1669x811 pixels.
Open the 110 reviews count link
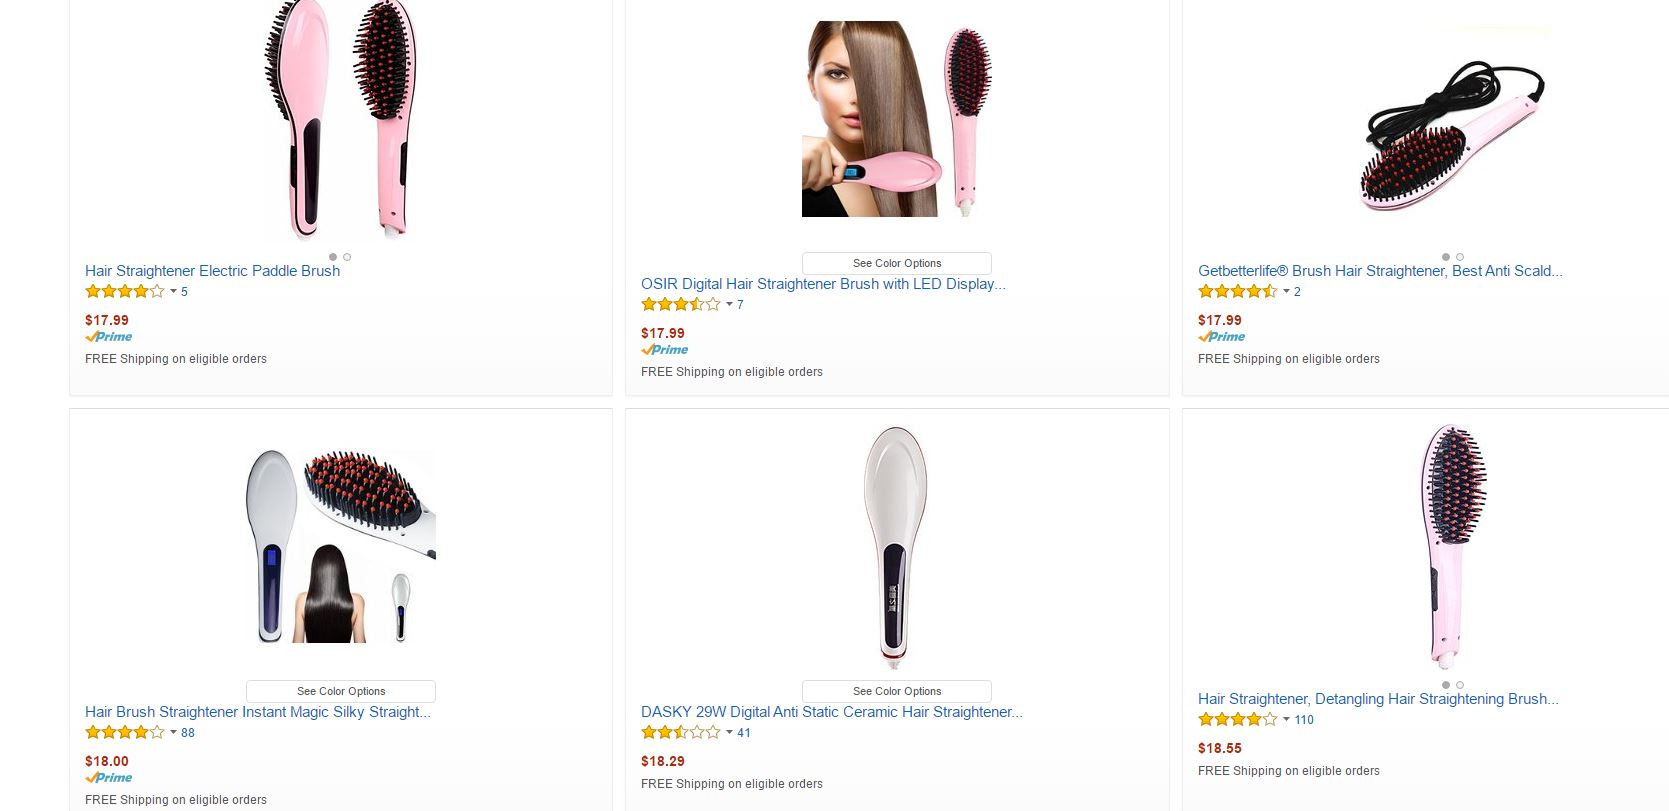[1304, 720]
